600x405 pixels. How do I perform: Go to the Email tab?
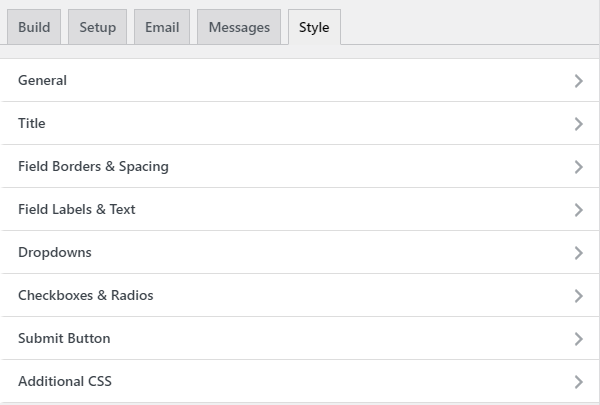click(x=161, y=27)
